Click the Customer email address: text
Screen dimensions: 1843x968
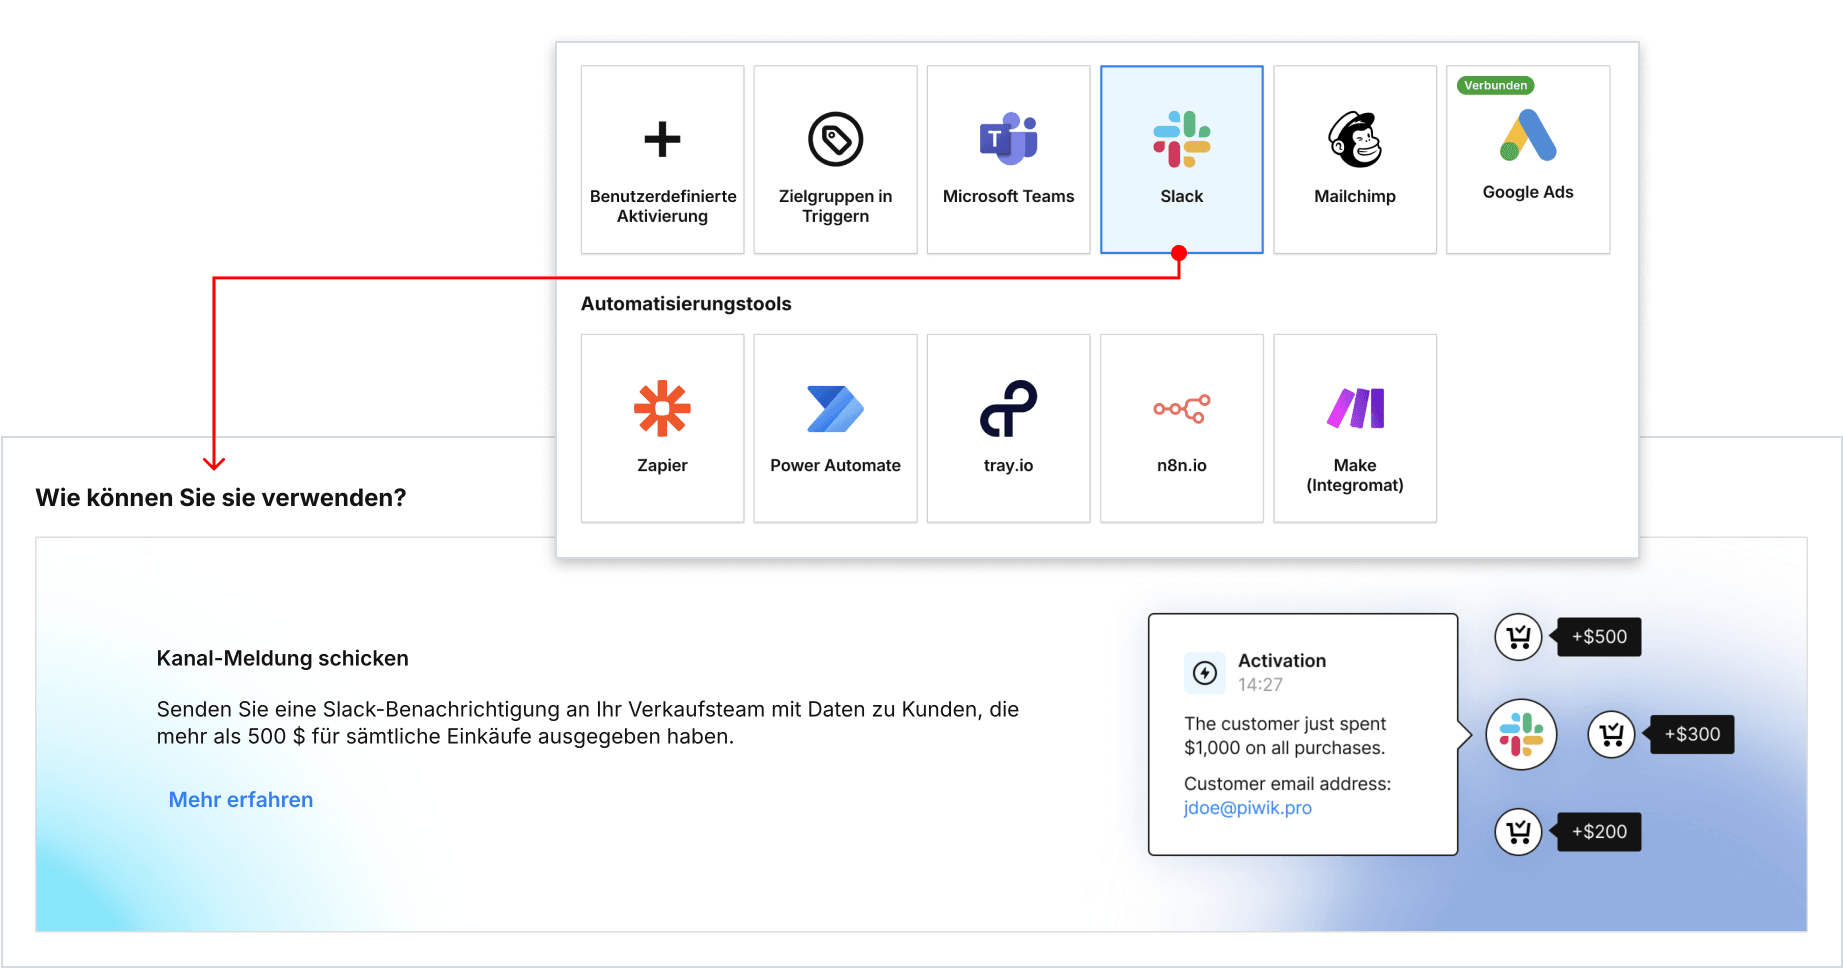1287,783
